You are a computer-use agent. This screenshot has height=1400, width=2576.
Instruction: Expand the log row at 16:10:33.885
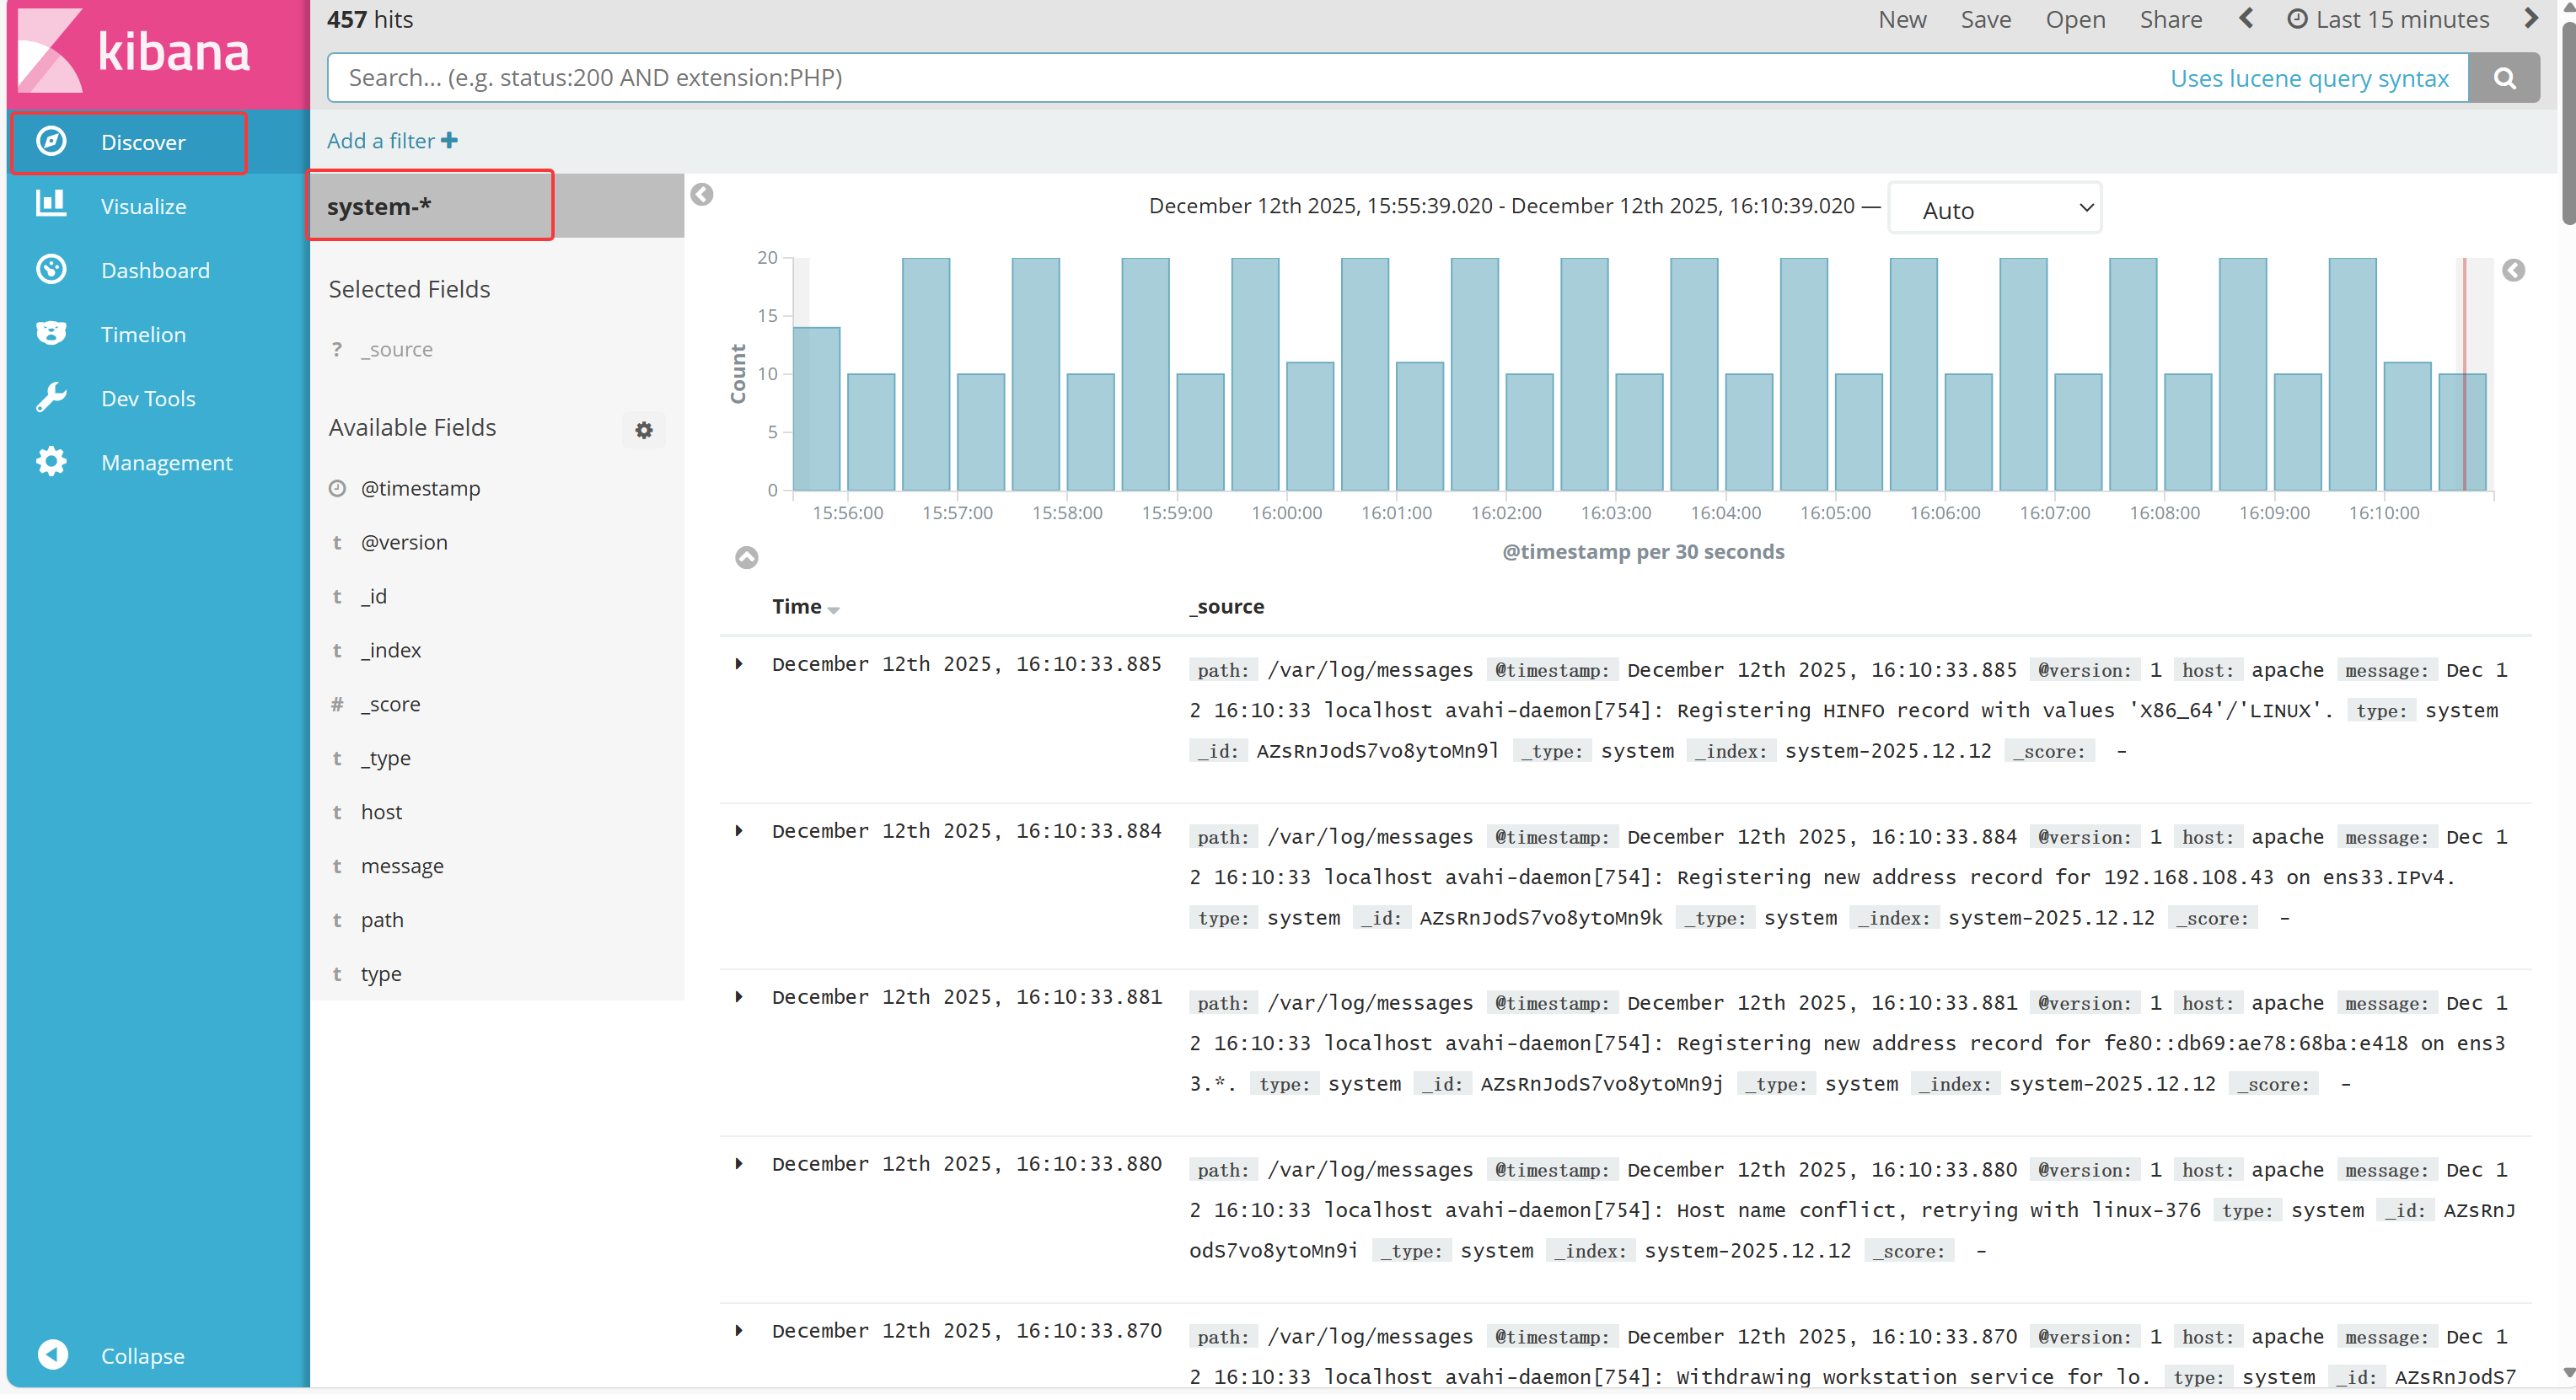click(x=739, y=664)
